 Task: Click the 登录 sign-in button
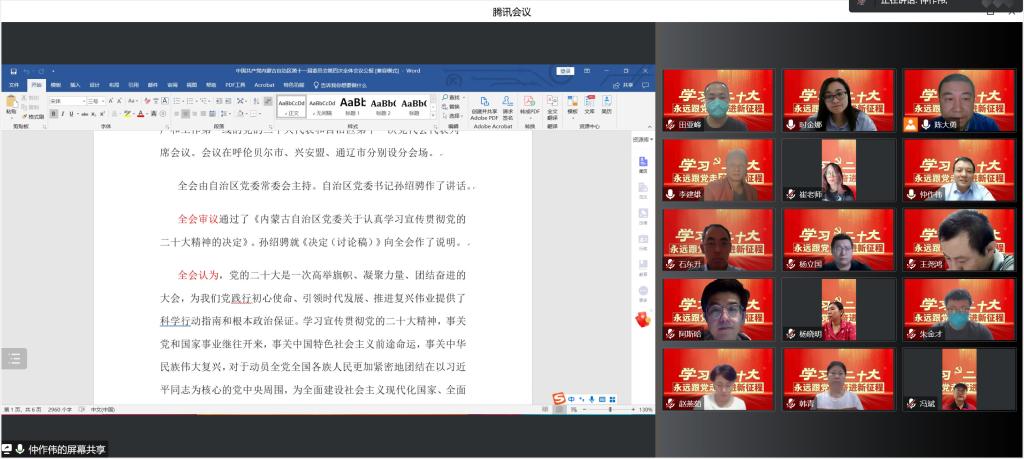point(566,71)
